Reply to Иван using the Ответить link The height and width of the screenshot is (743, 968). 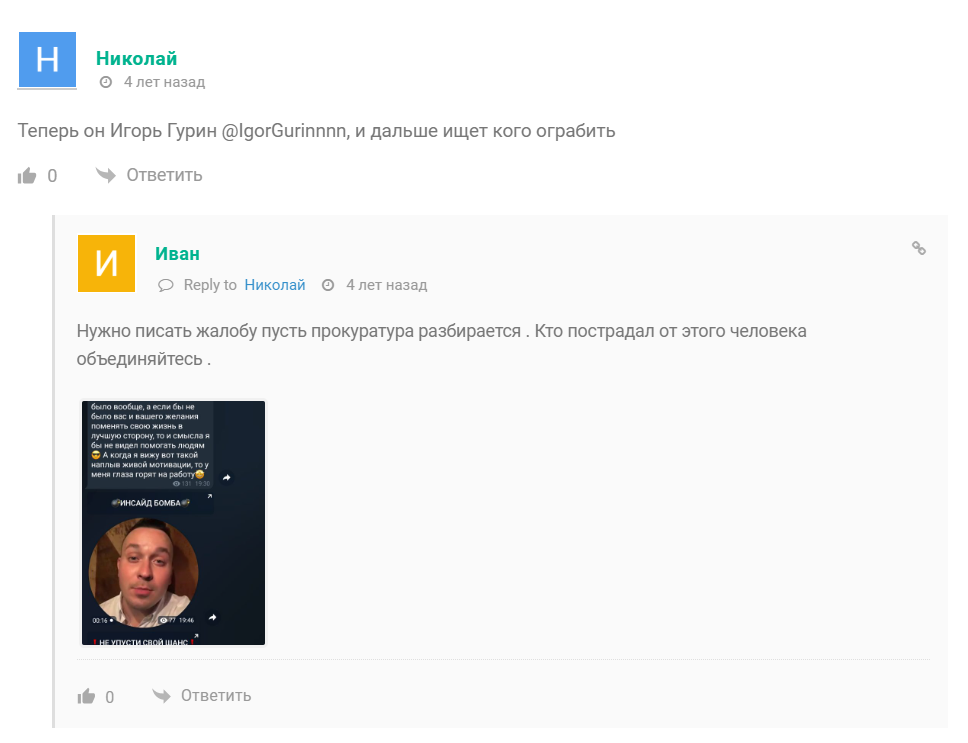[215, 696]
